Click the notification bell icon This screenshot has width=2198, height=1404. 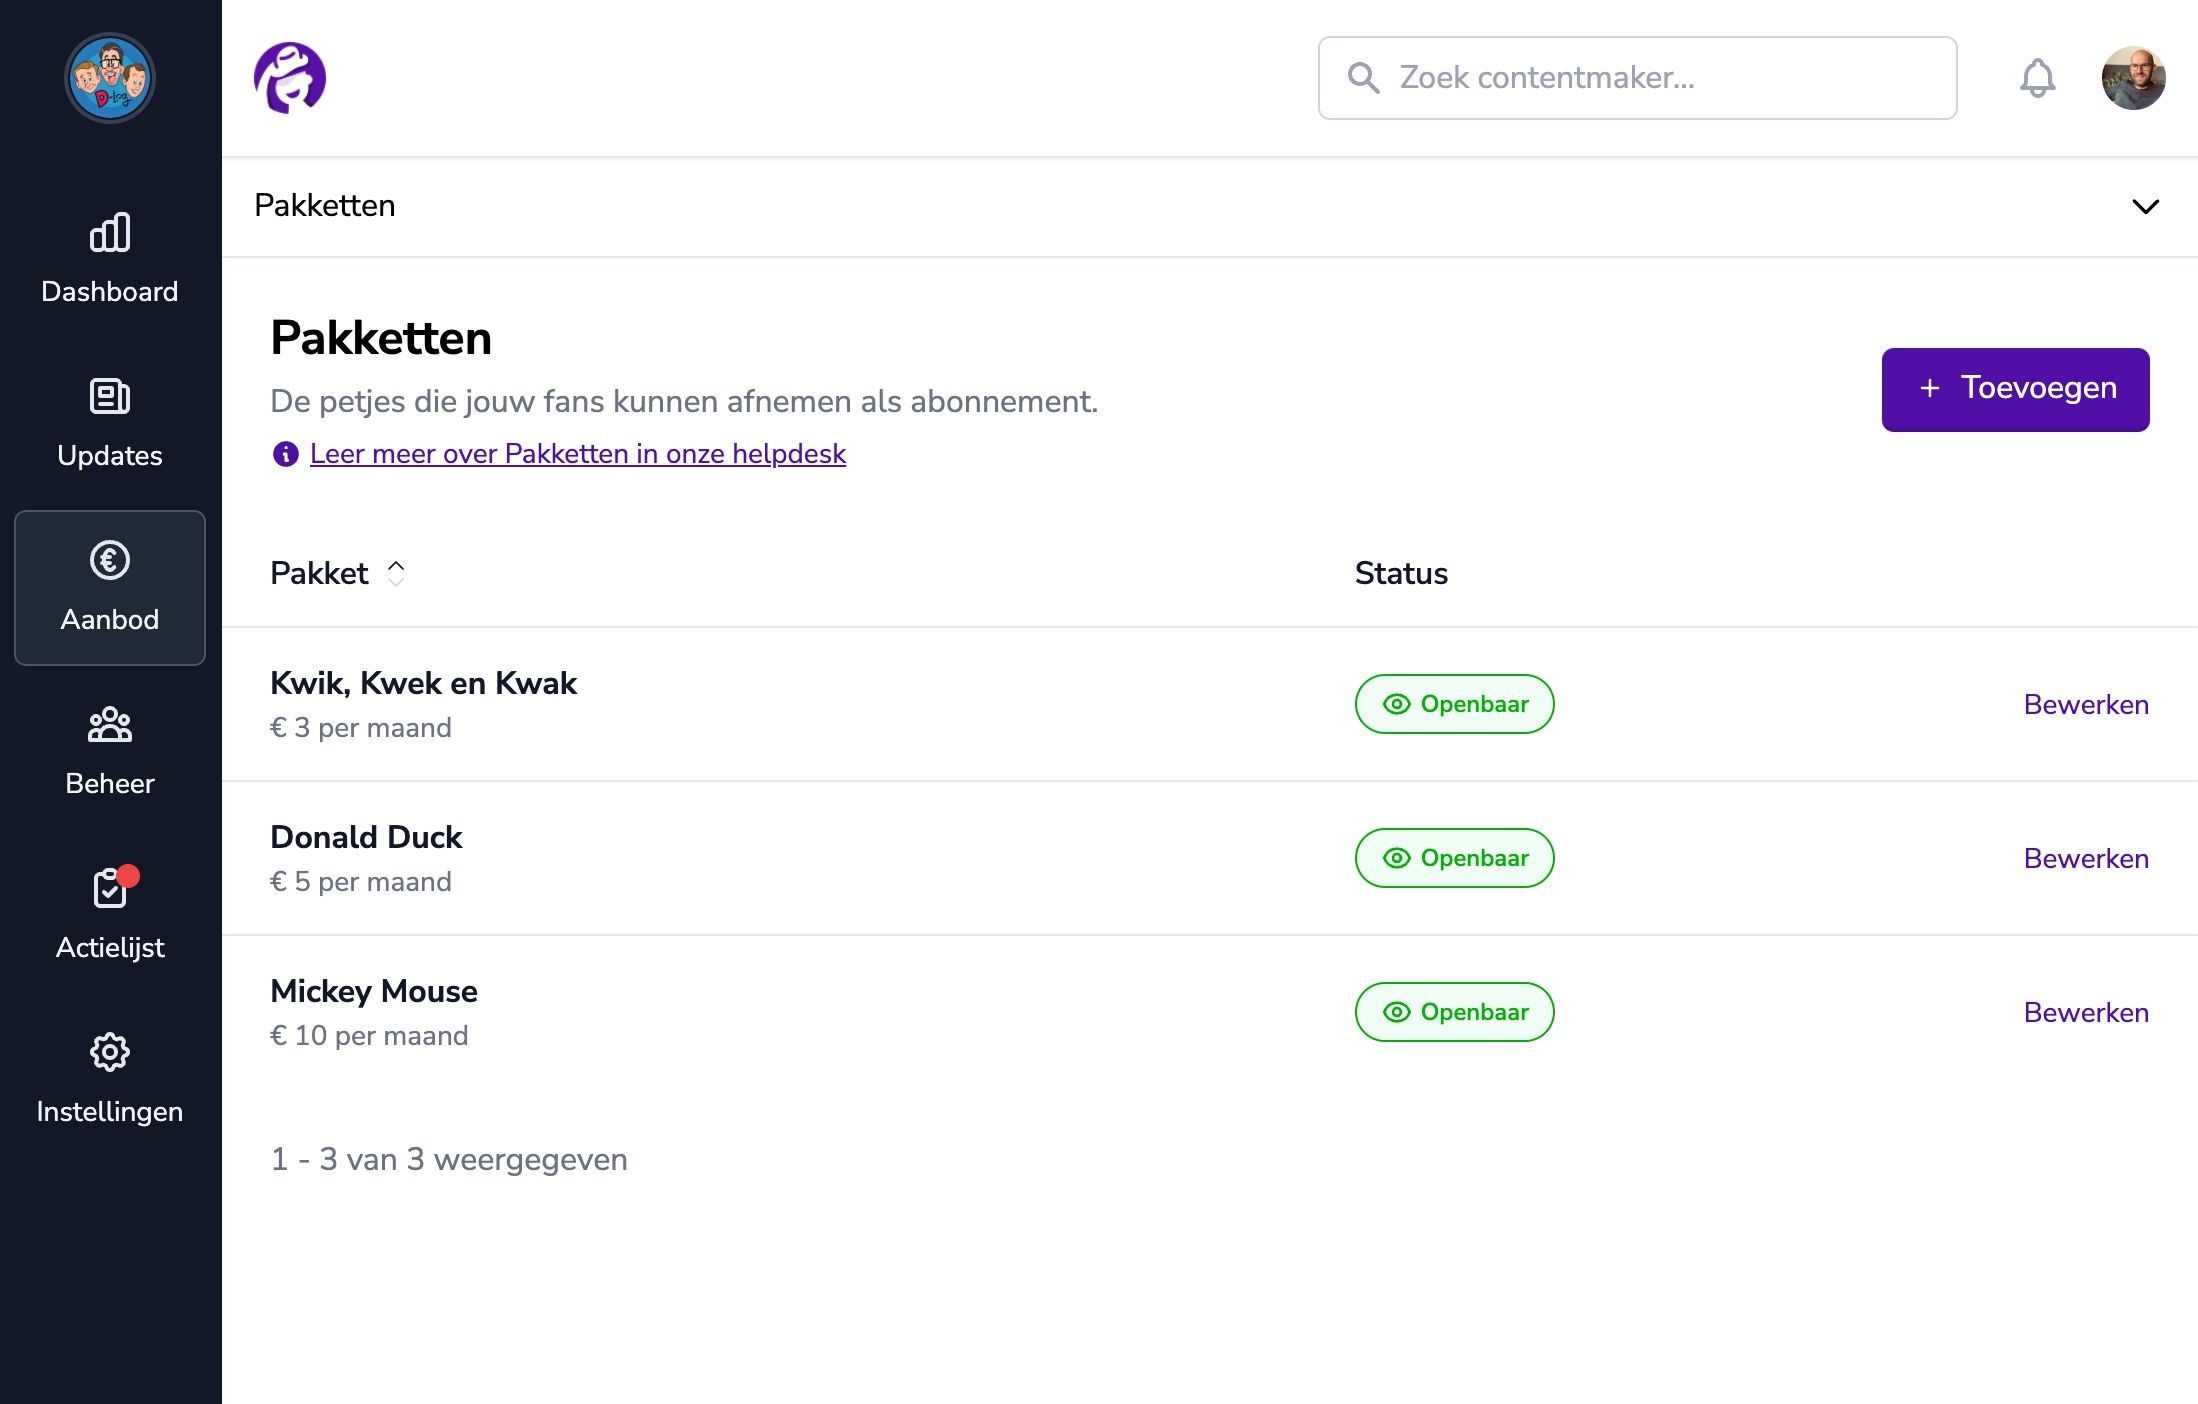pos(2037,78)
